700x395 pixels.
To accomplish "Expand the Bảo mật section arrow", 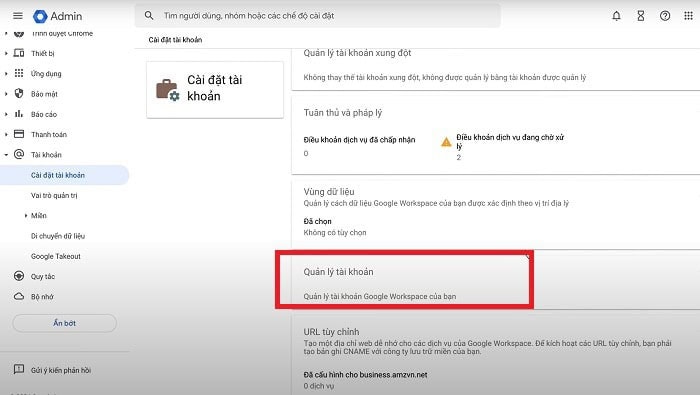I will coord(6,94).
